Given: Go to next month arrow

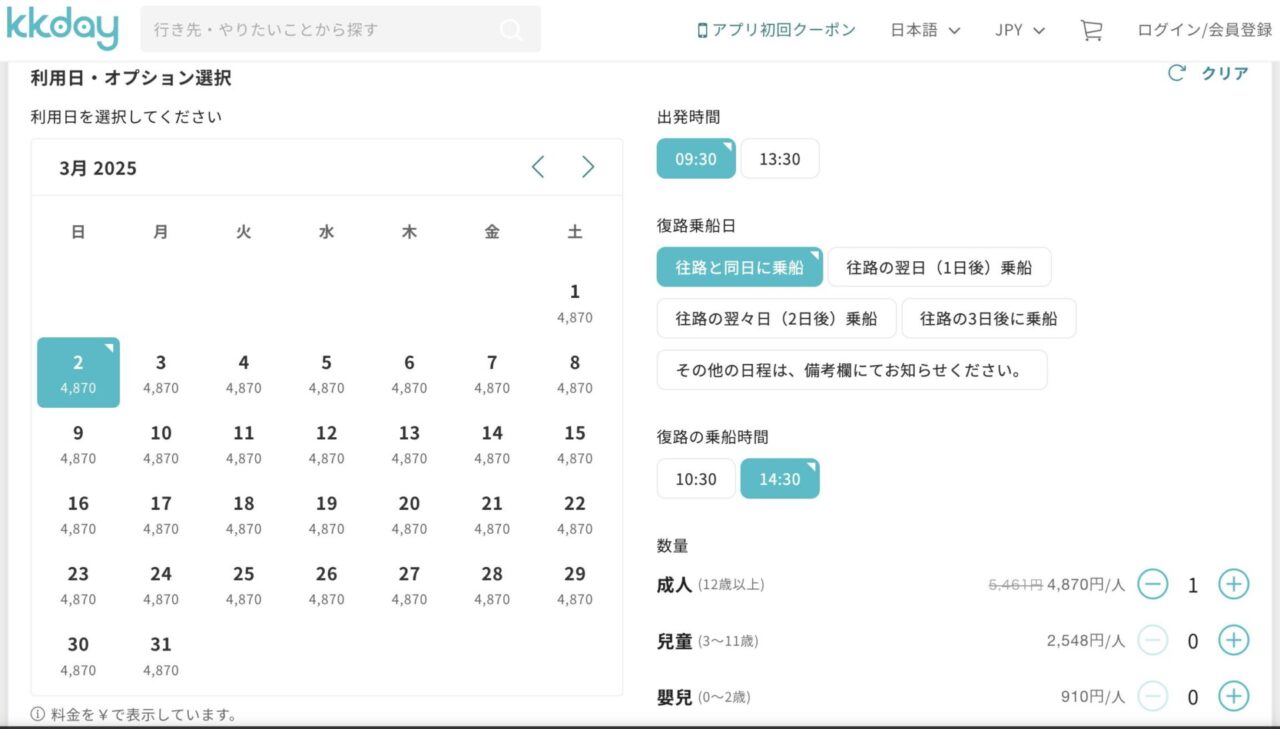Looking at the screenshot, I should tap(588, 167).
